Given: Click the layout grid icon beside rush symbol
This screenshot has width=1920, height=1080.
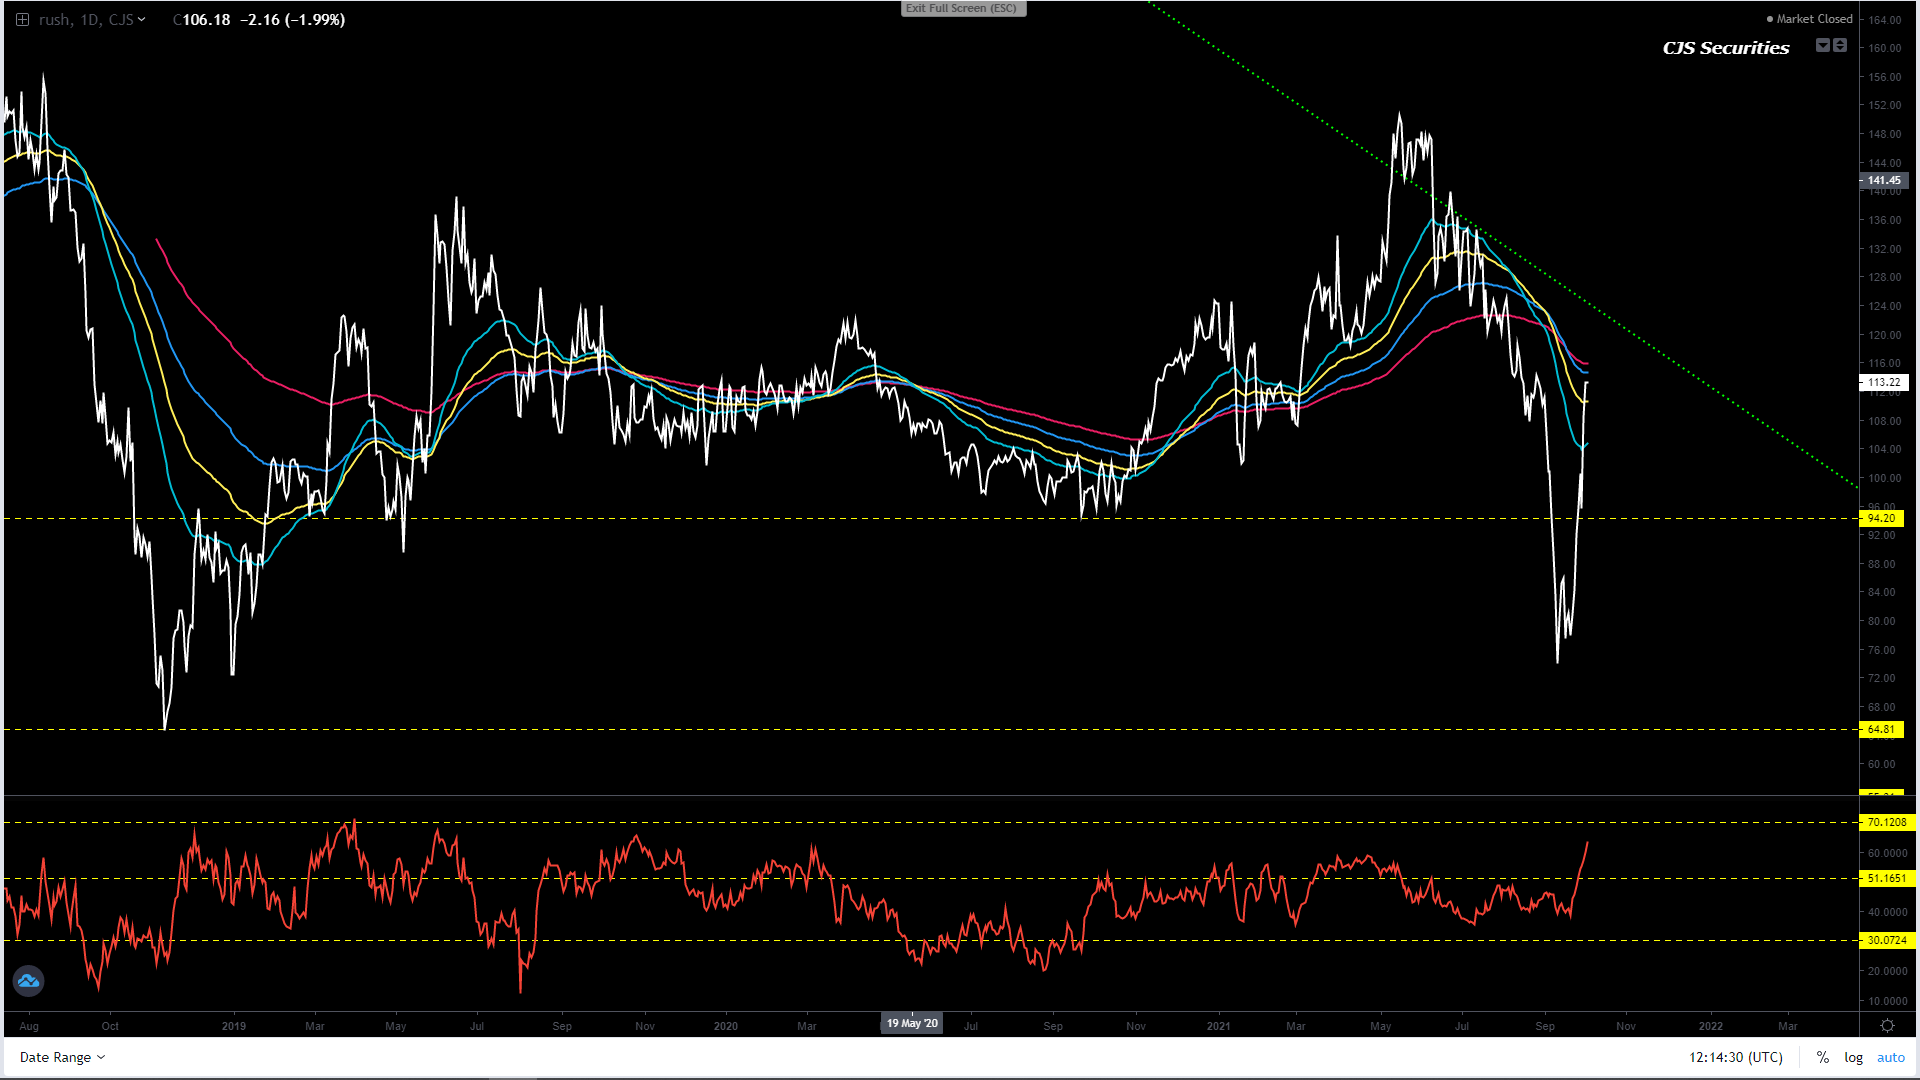Looking at the screenshot, I should [x=22, y=19].
